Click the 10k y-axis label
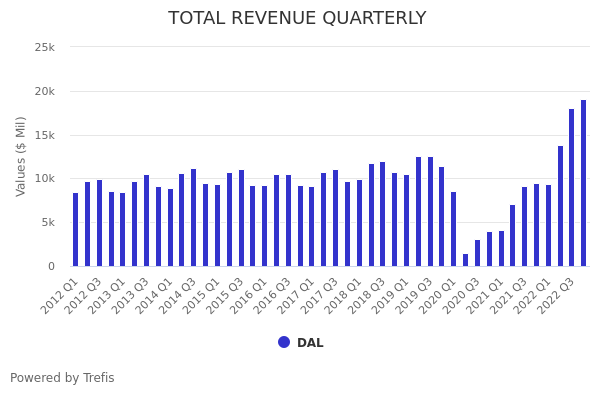This screenshot has height=400, width=600. click(44, 179)
